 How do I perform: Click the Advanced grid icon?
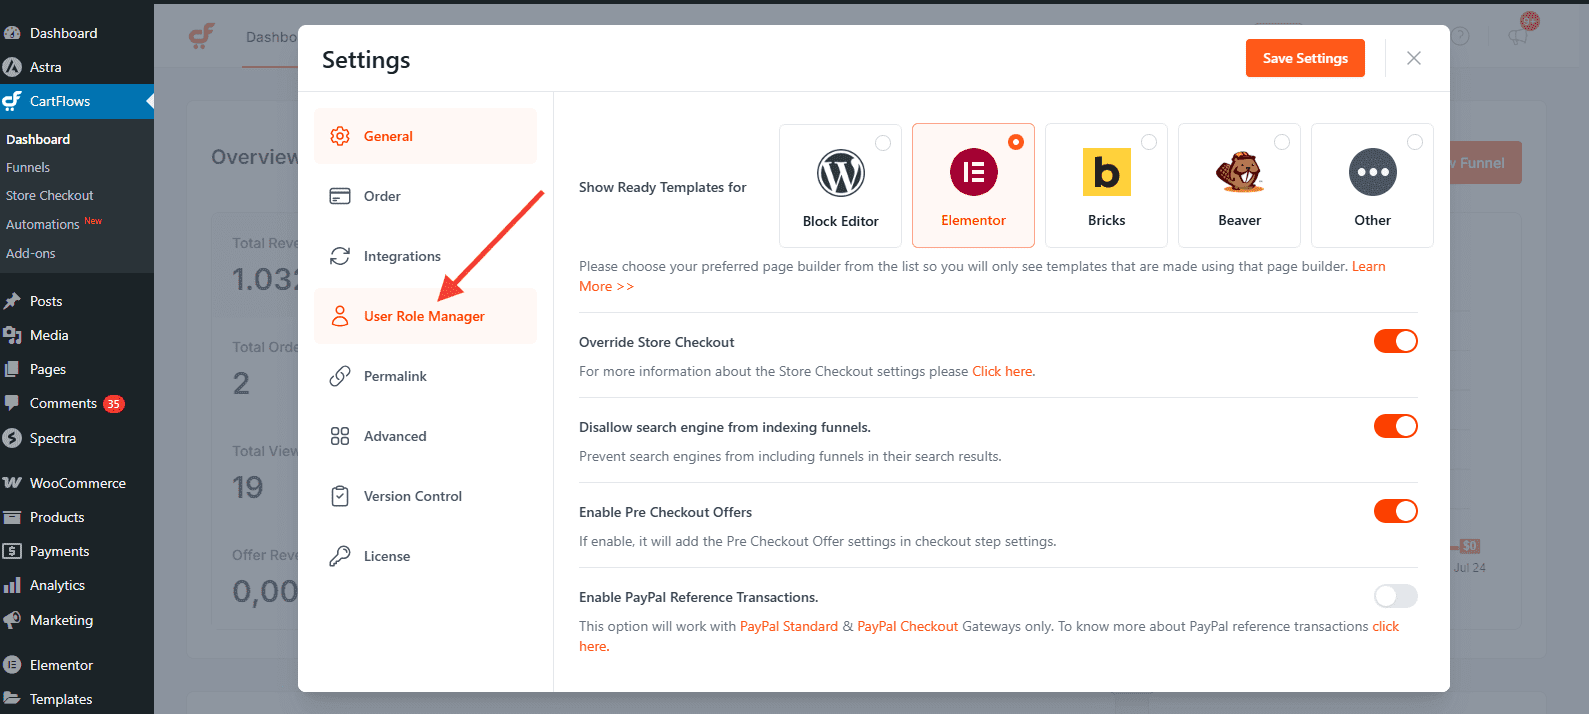(340, 436)
